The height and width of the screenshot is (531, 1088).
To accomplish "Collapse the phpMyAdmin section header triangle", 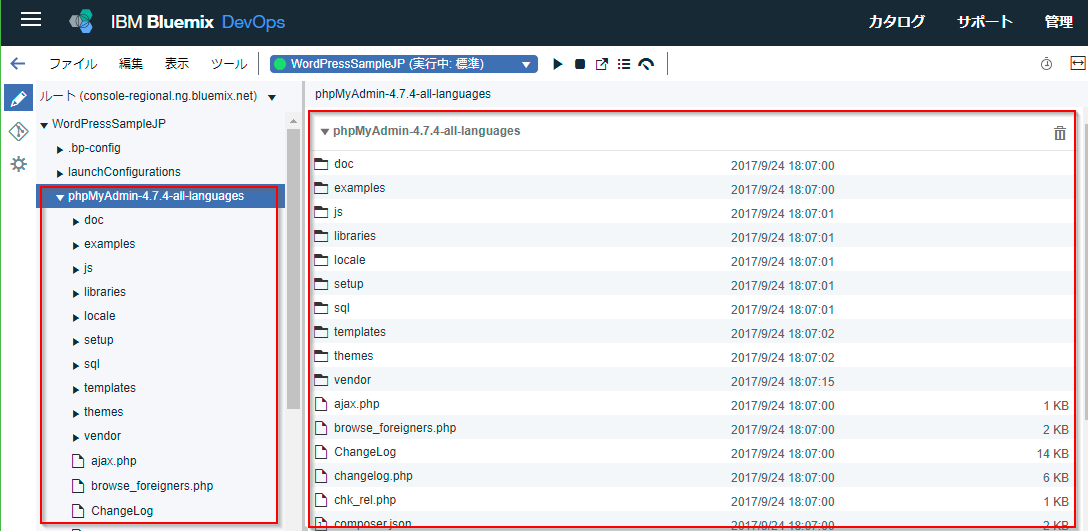I will coord(324,131).
